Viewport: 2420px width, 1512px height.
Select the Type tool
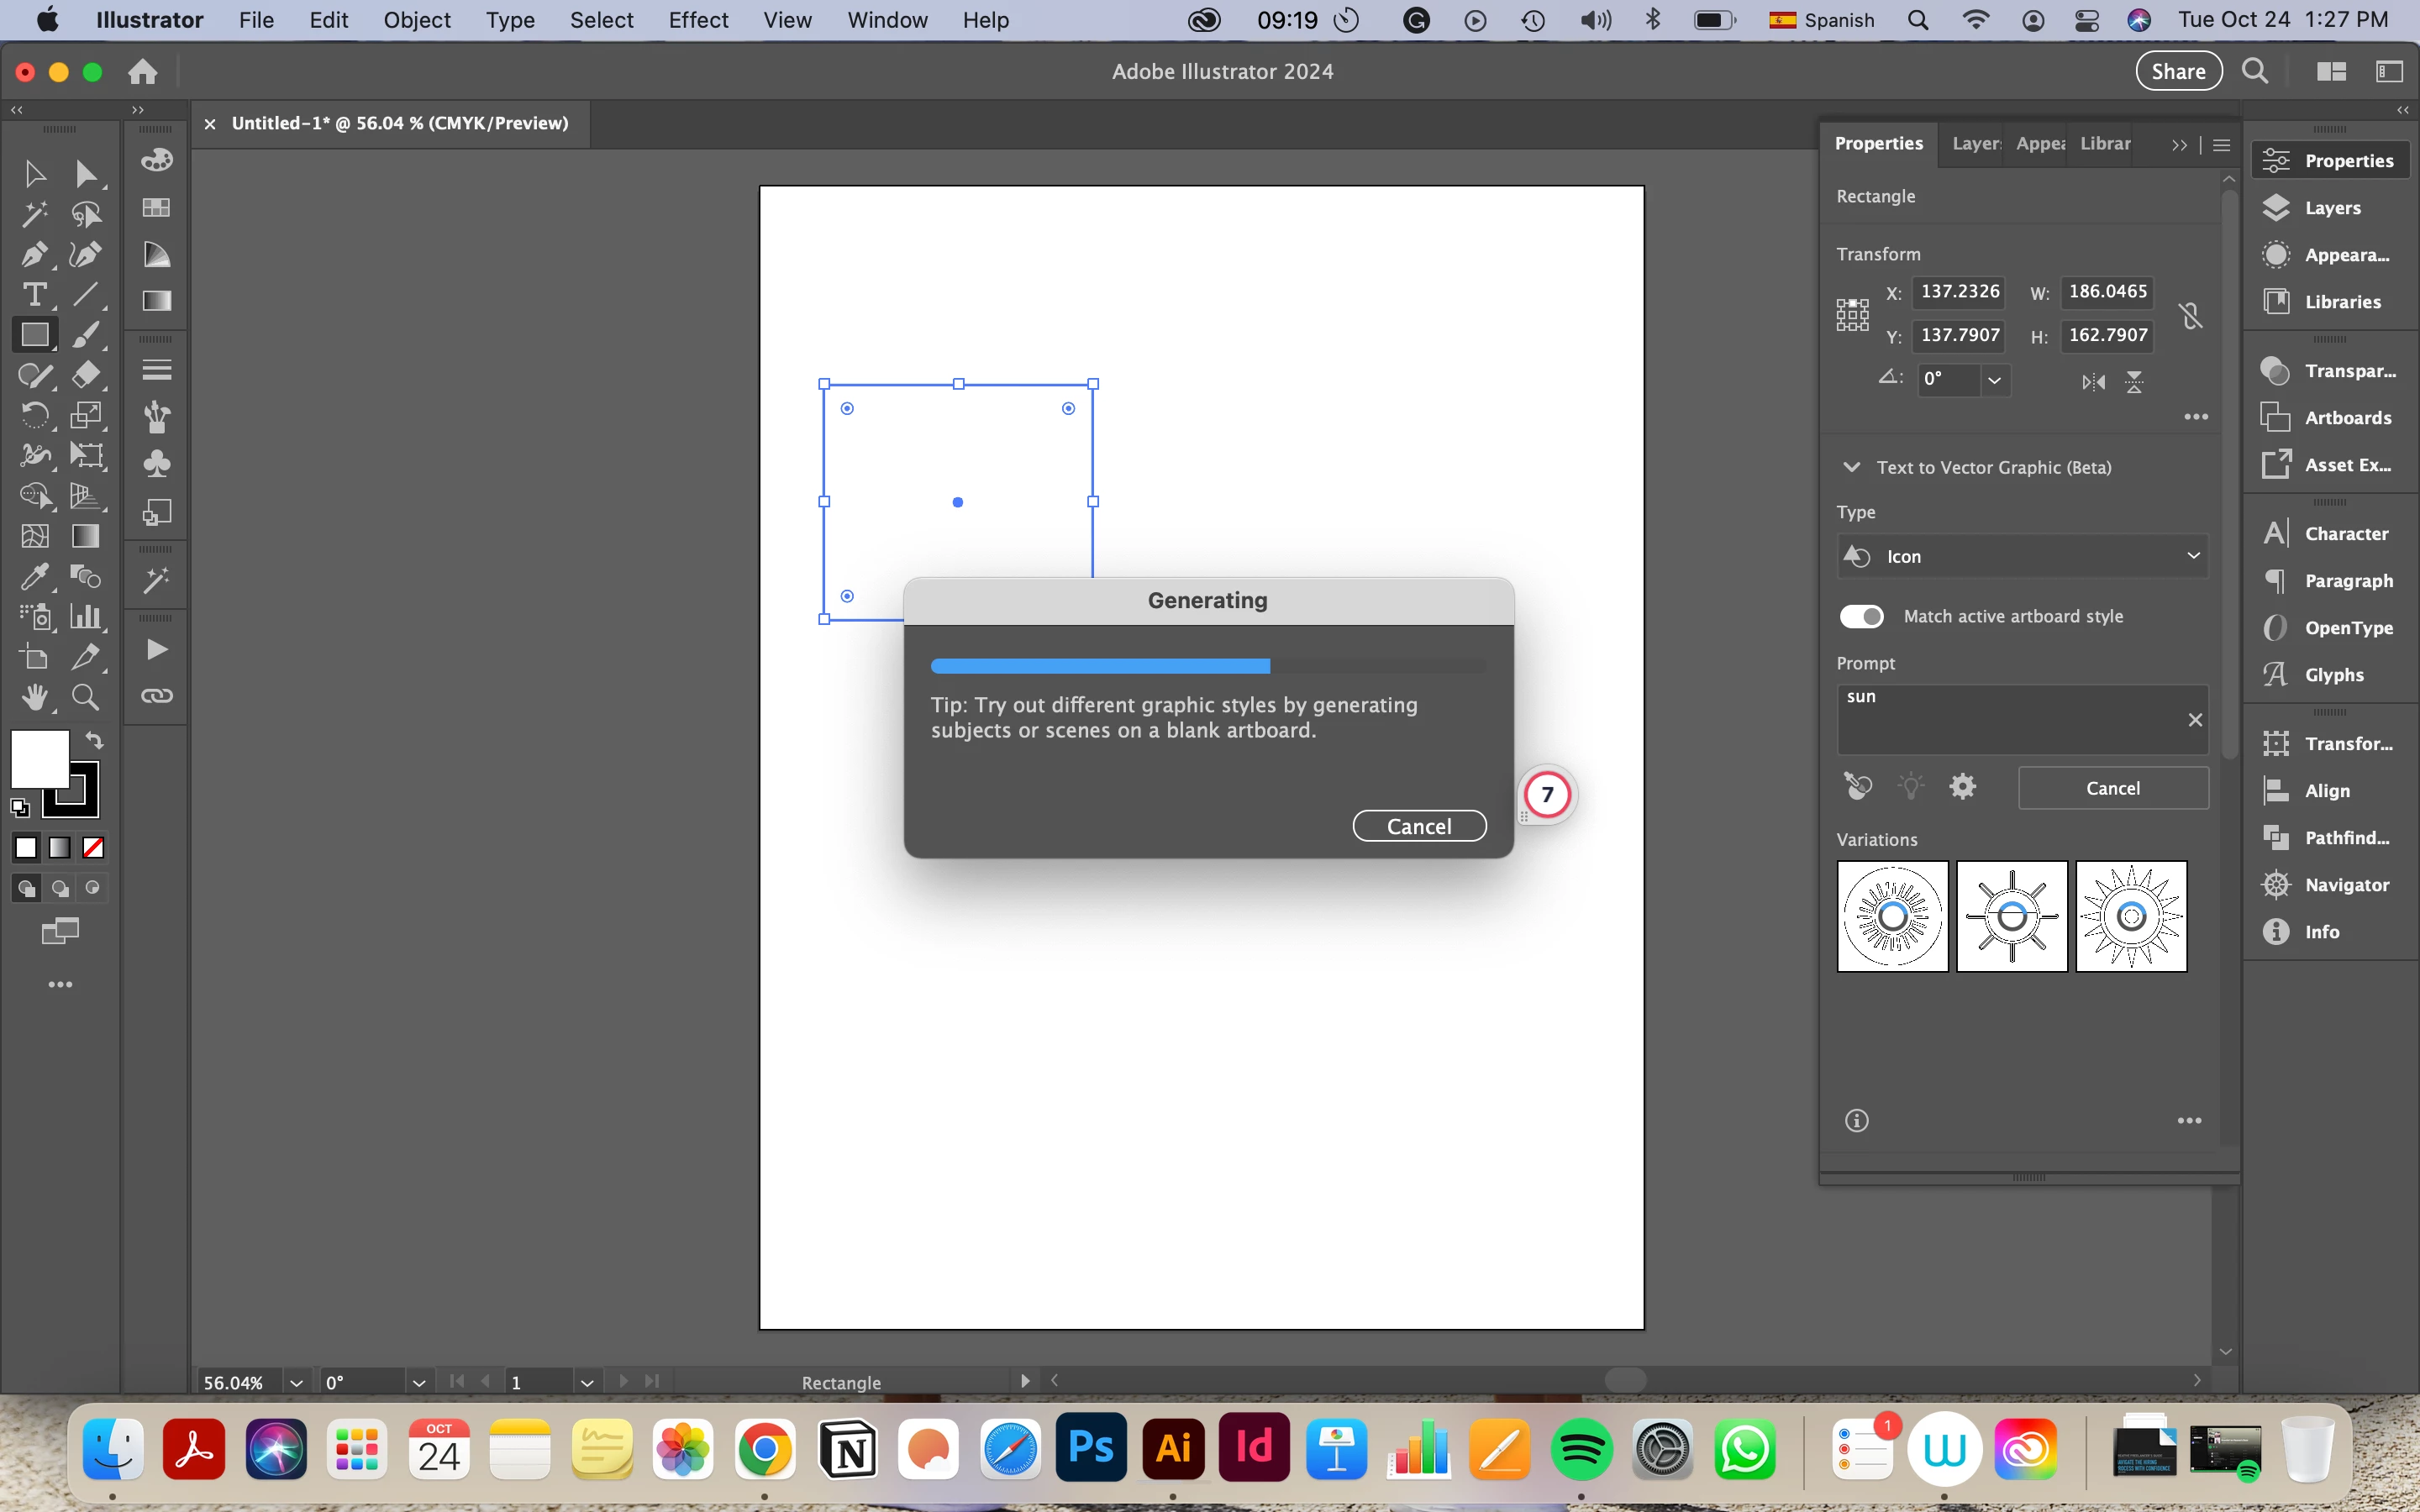pyautogui.click(x=34, y=295)
